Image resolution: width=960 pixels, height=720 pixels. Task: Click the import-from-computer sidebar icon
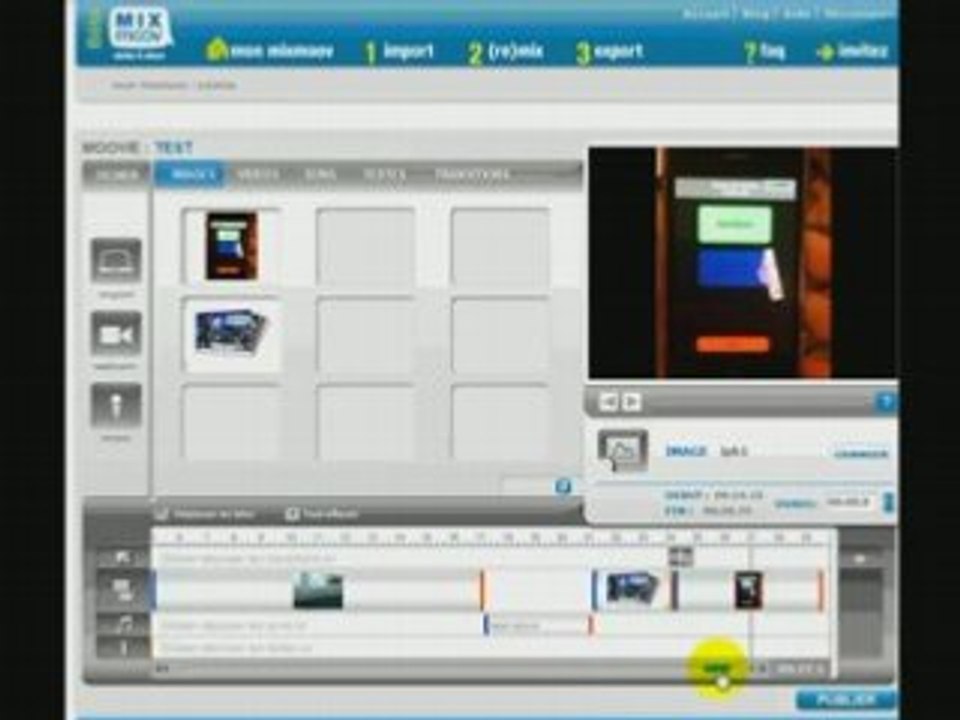(116, 260)
